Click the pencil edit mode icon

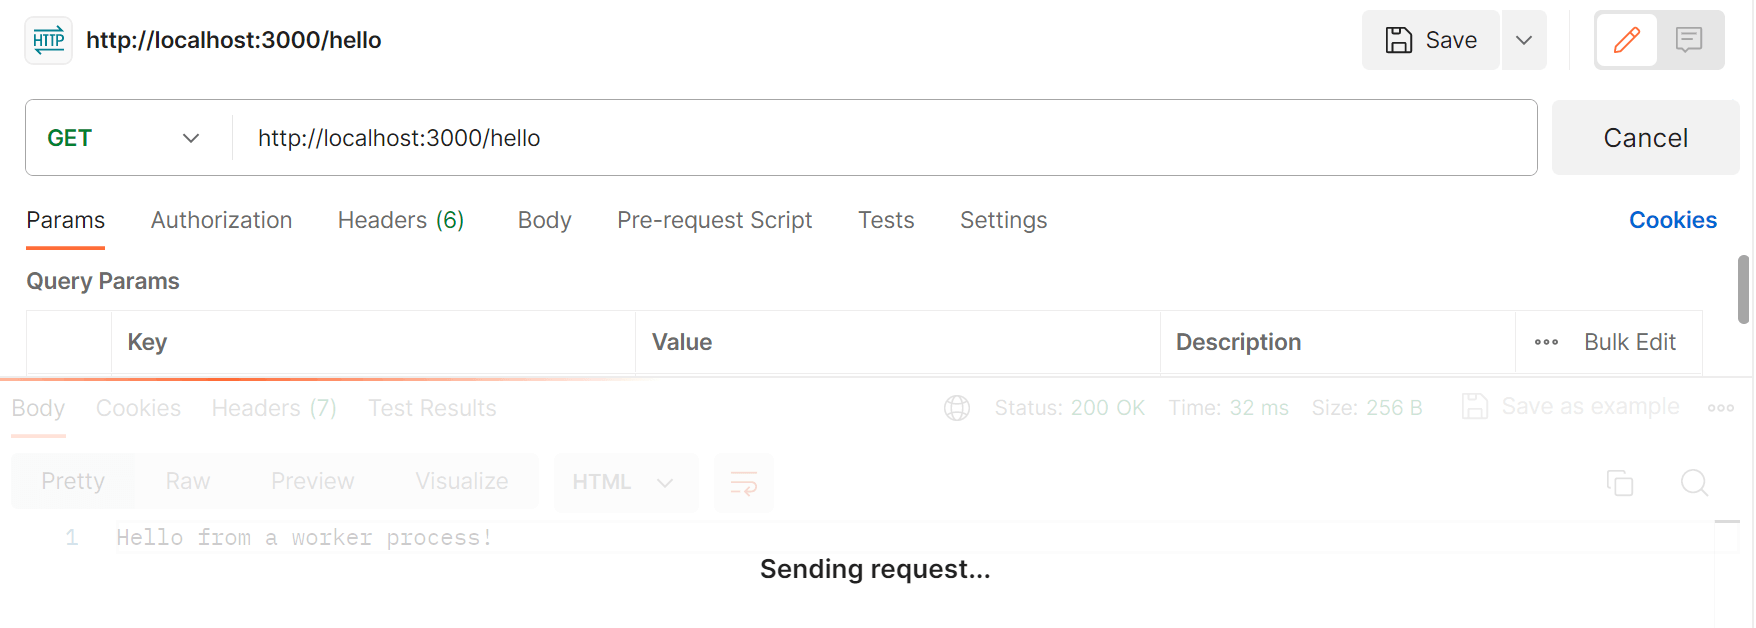[1627, 40]
